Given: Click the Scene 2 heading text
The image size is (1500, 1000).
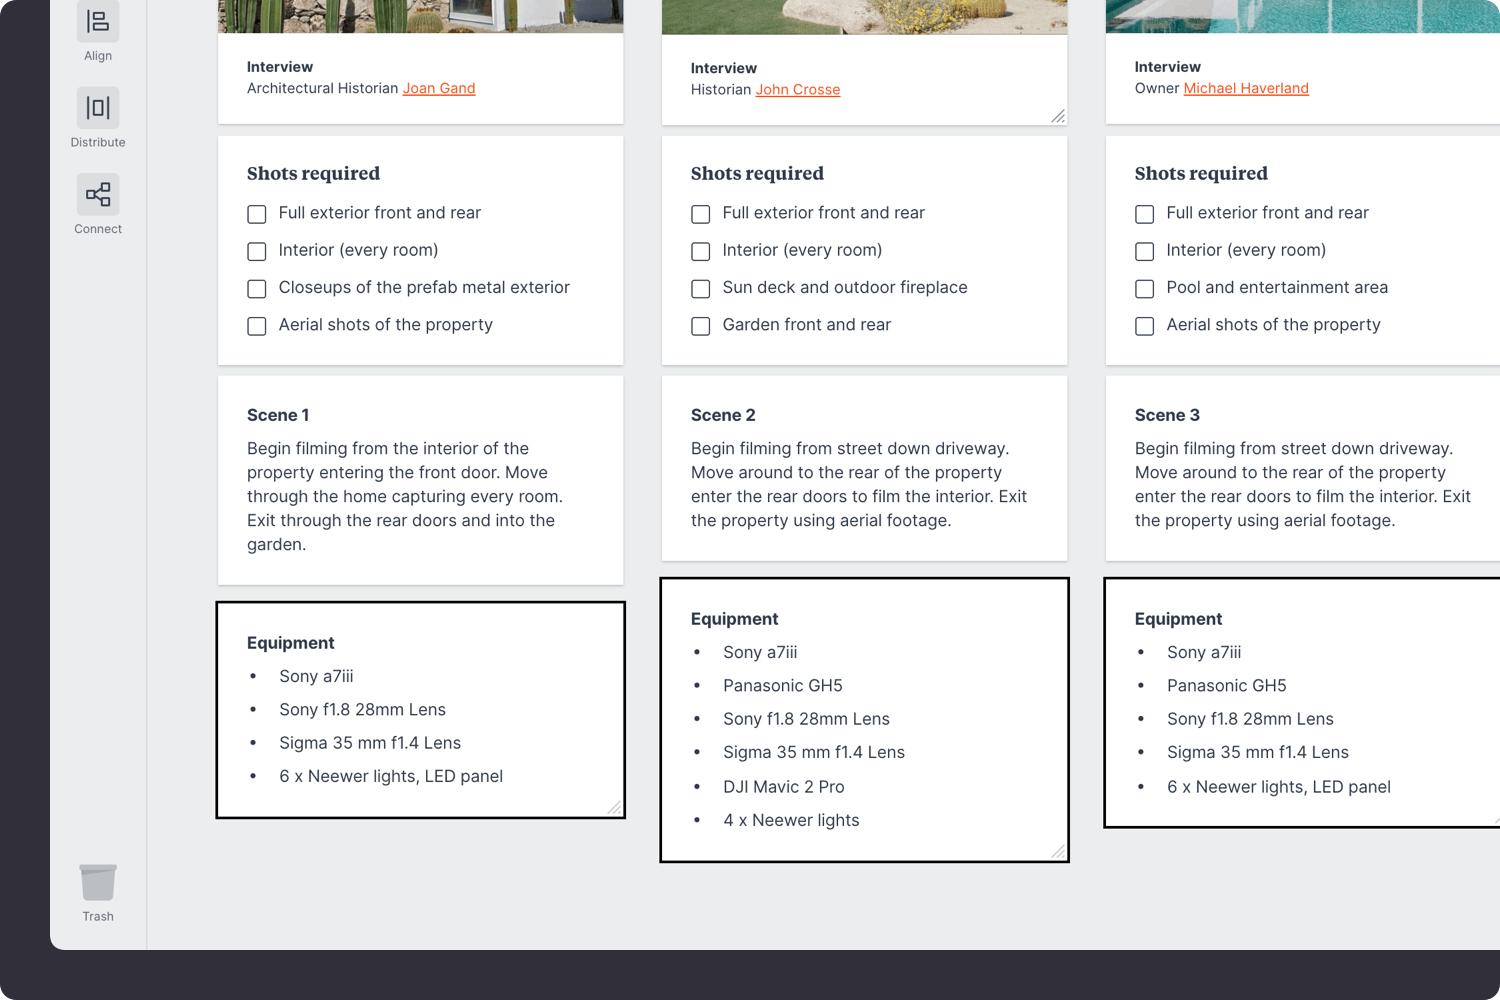Looking at the screenshot, I should click(723, 415).
